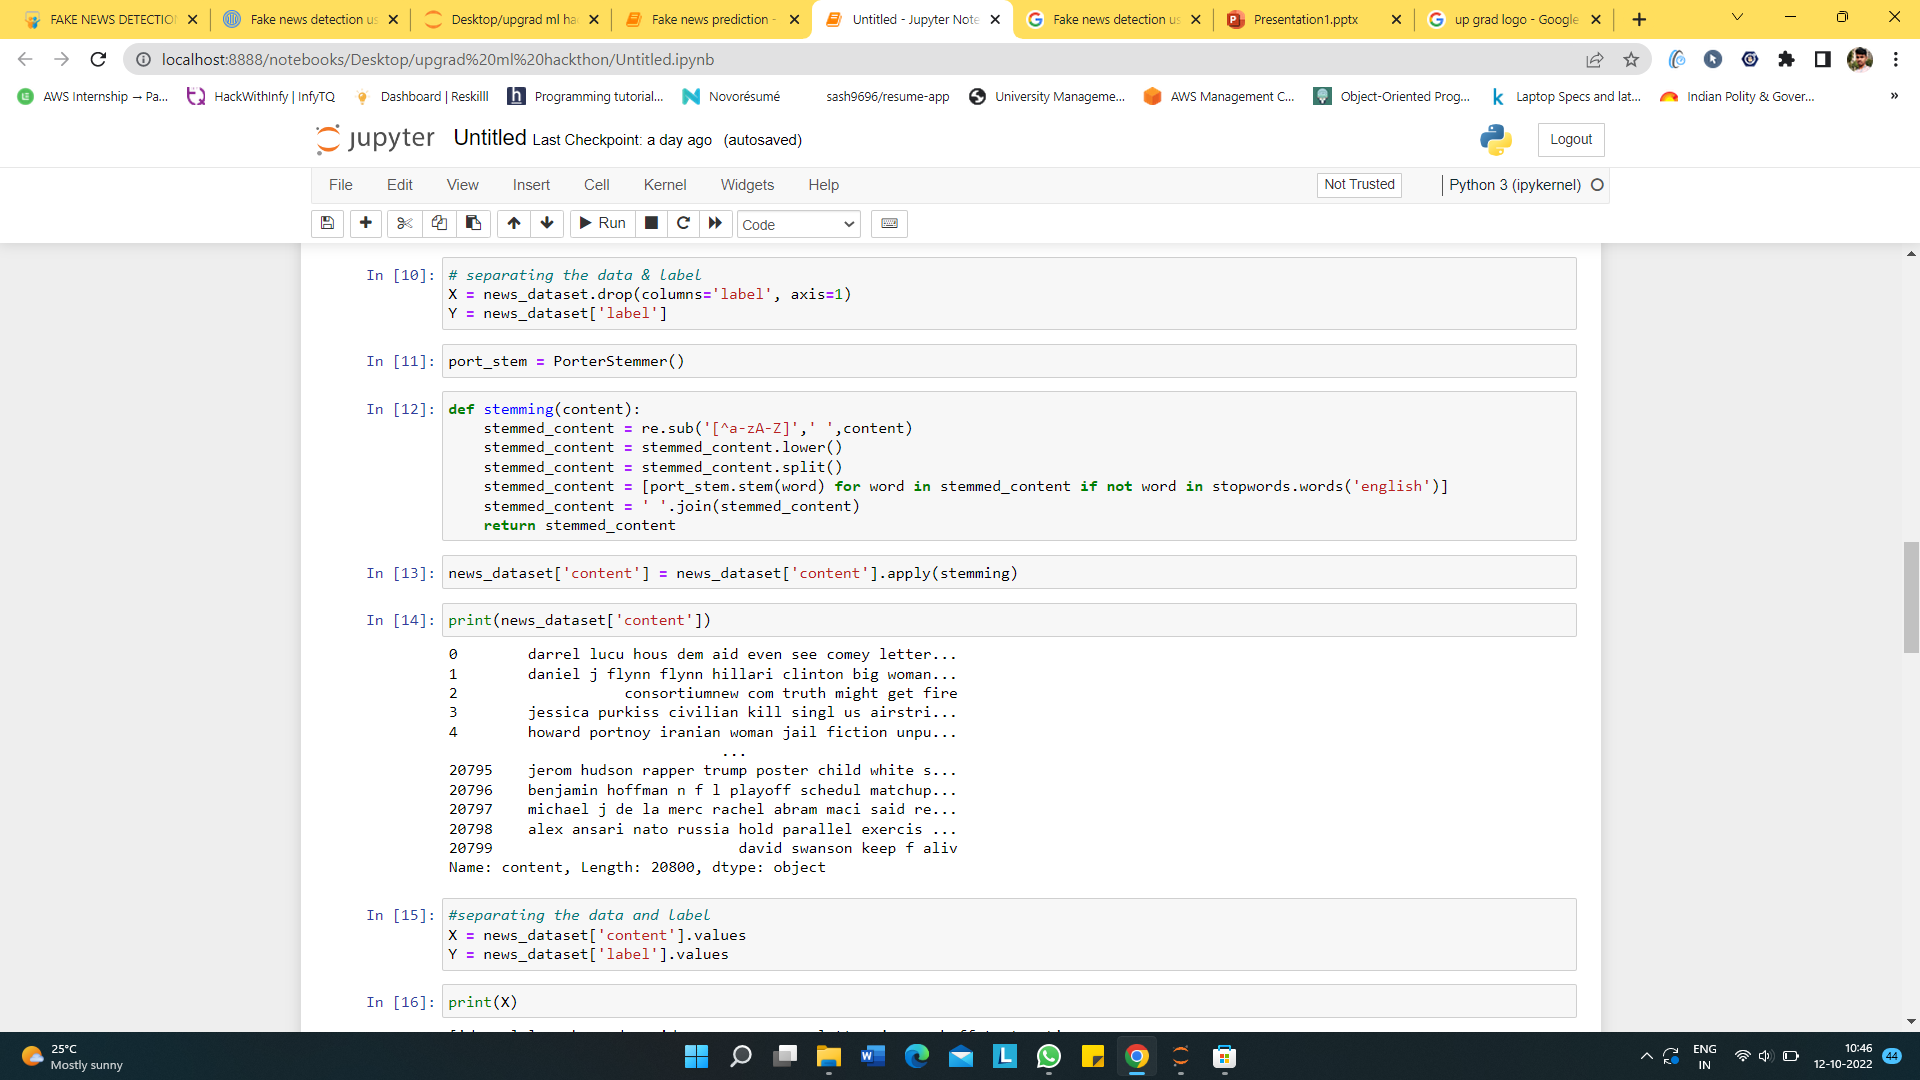
Task: Insert a cell below with the plus icon
Action: click(366, 223)
